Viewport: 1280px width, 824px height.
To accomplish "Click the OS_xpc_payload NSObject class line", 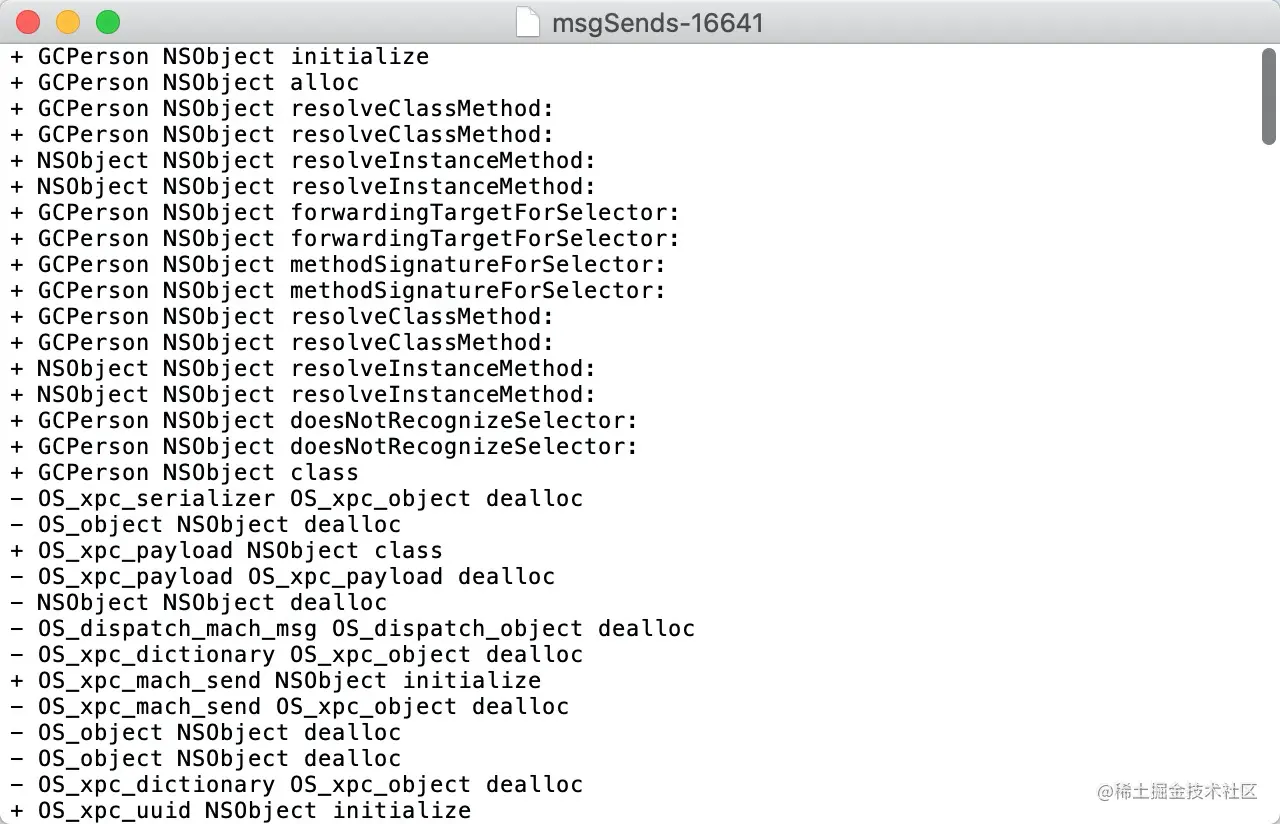I will pos(227,550).
